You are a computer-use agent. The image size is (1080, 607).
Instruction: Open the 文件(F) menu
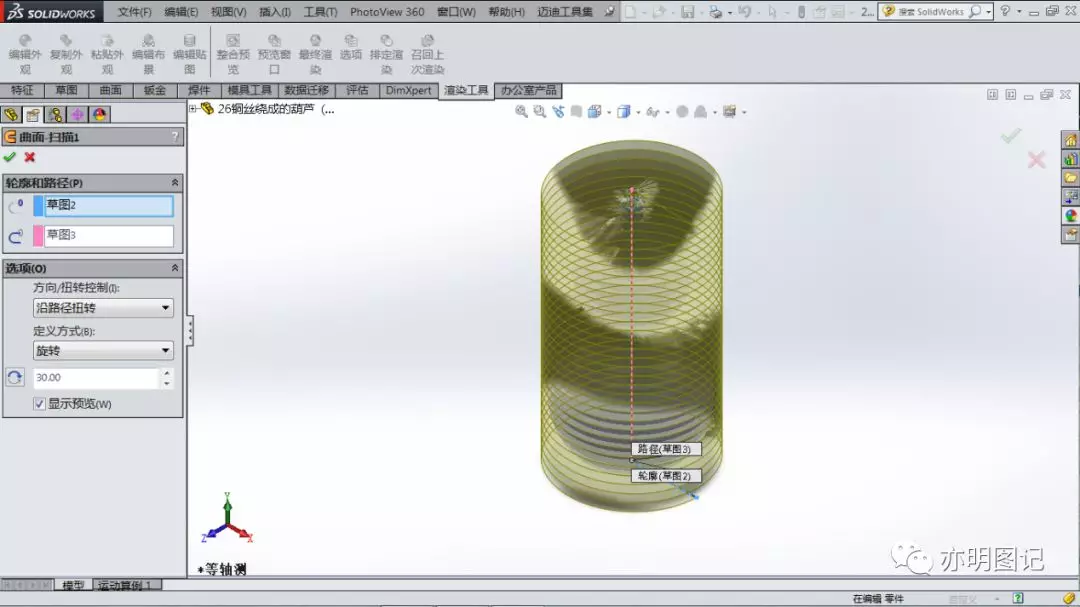click(134, 12)
